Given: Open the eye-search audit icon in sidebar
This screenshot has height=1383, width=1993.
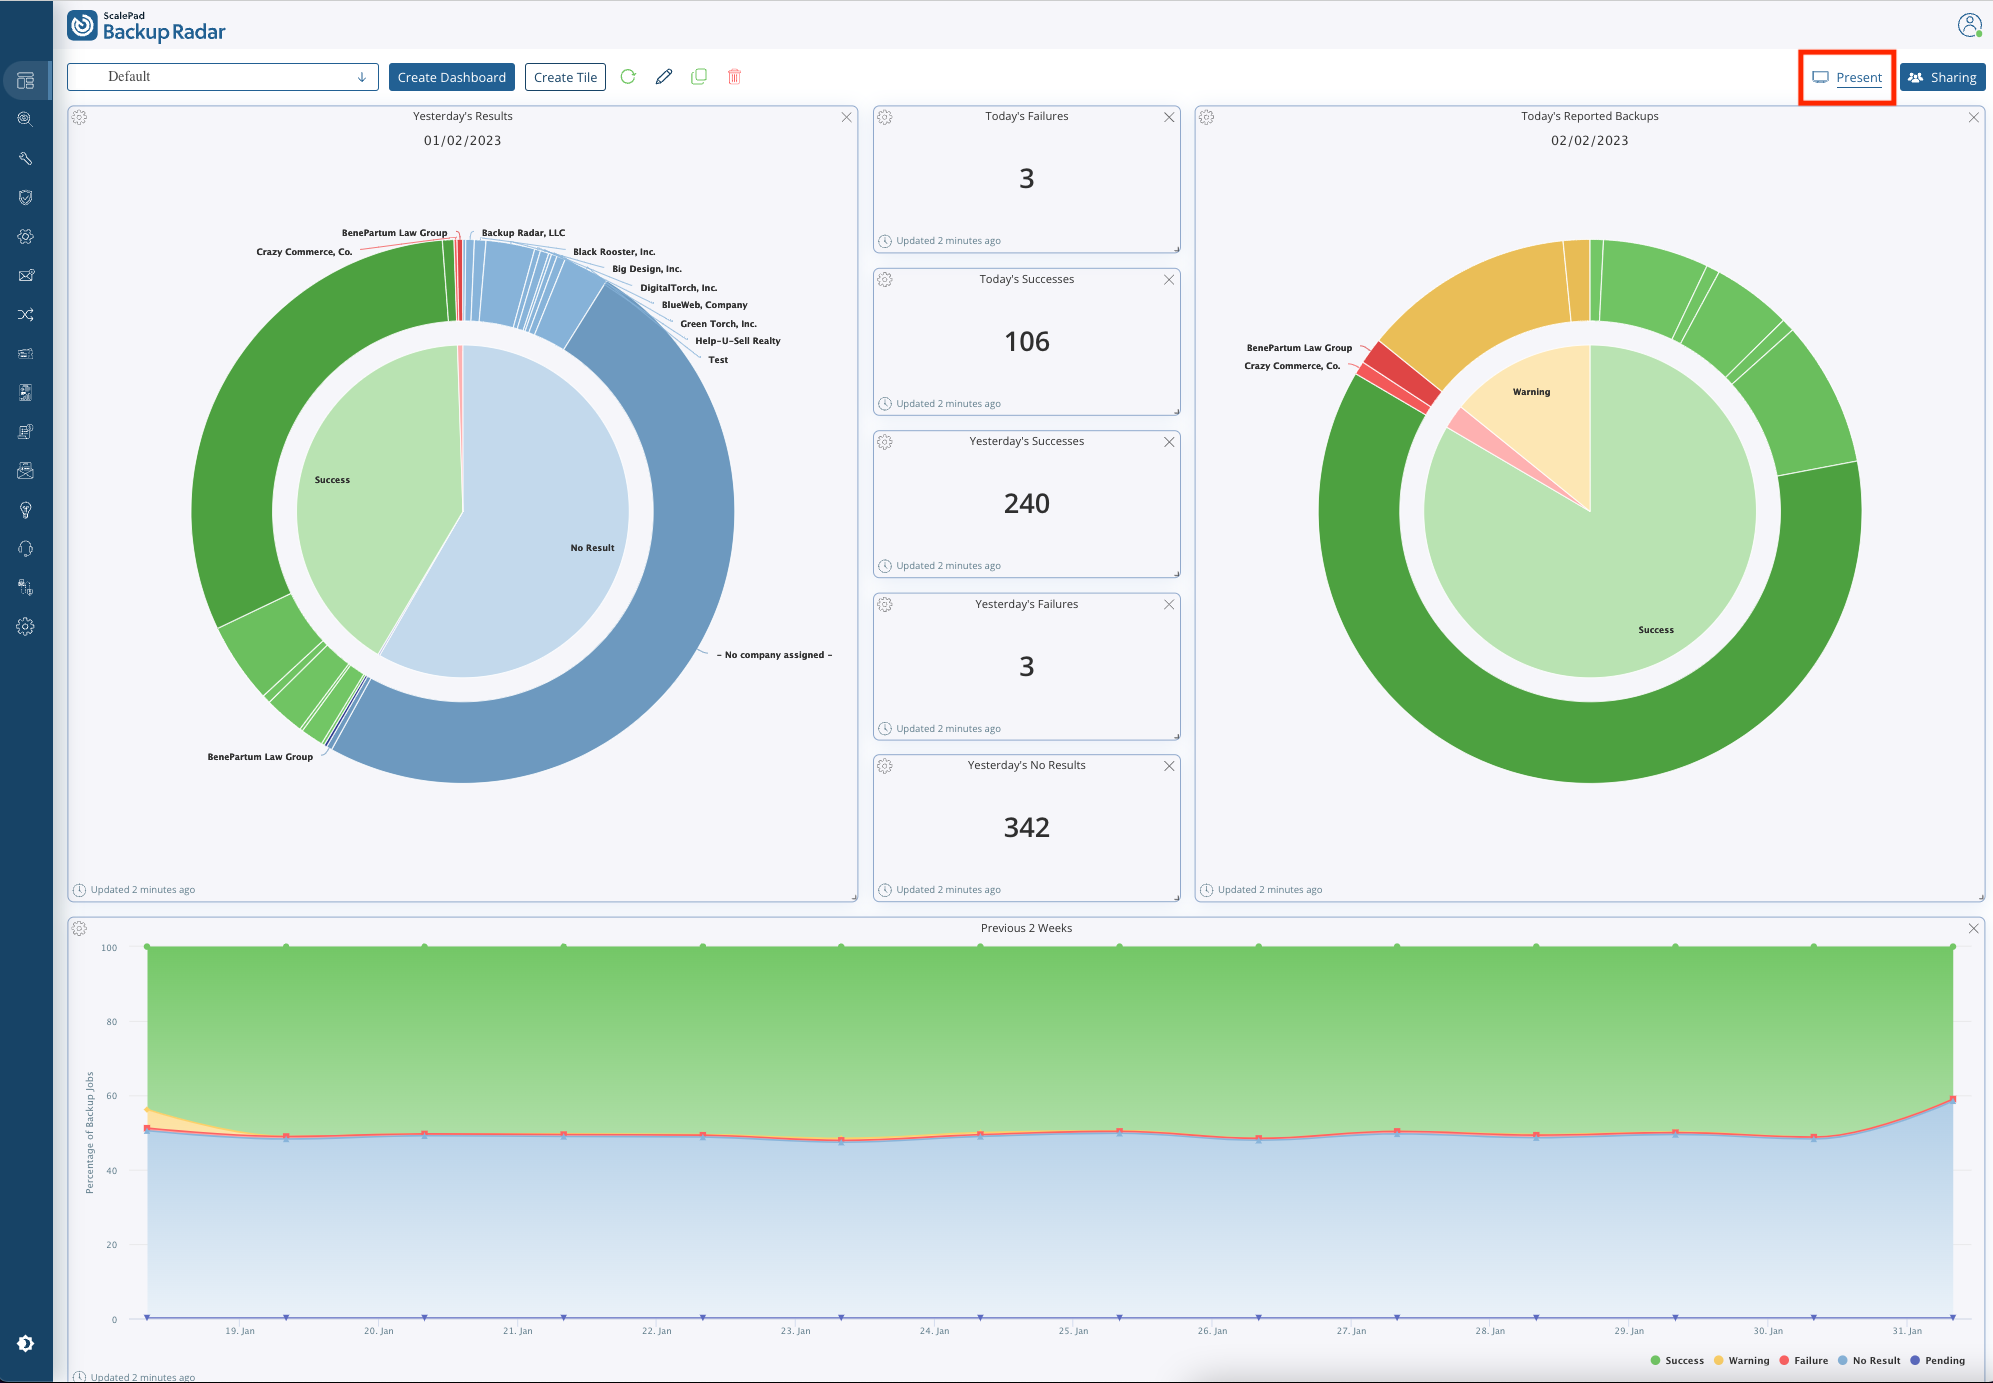Looking at the screenshot, I should pyautogui.click(x=26, y=119).
